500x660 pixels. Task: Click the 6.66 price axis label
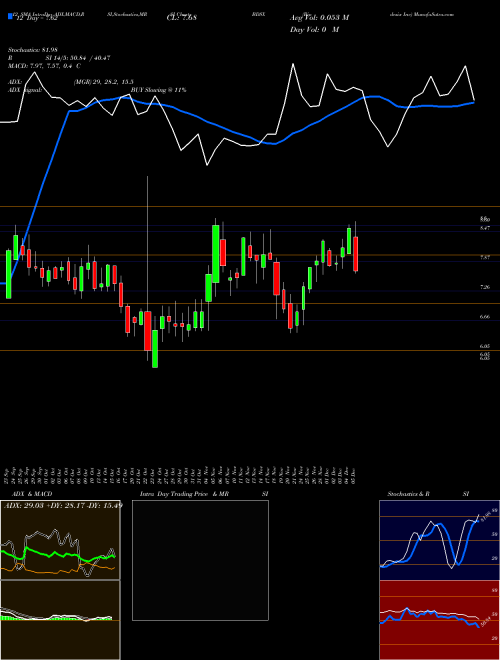(484, 317)
